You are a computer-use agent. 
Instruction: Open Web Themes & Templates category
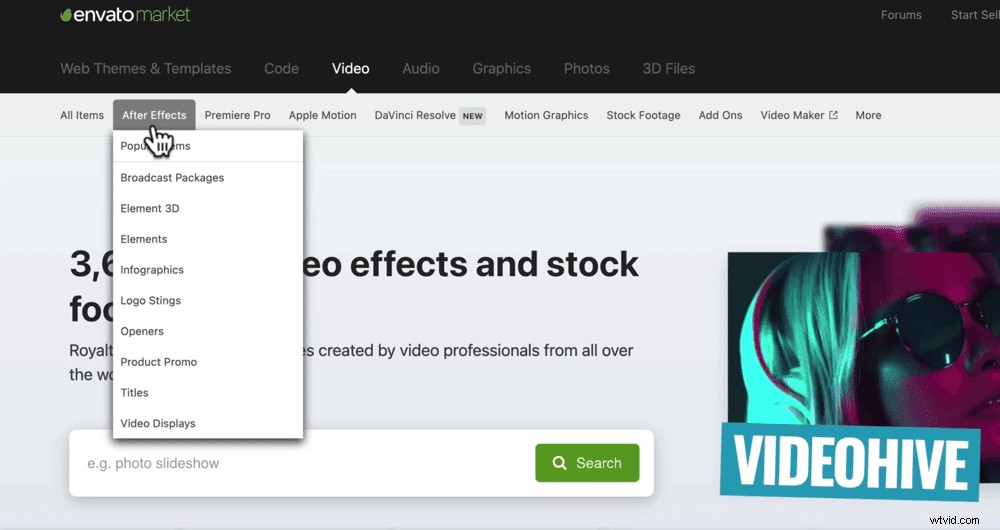[145, 68]
